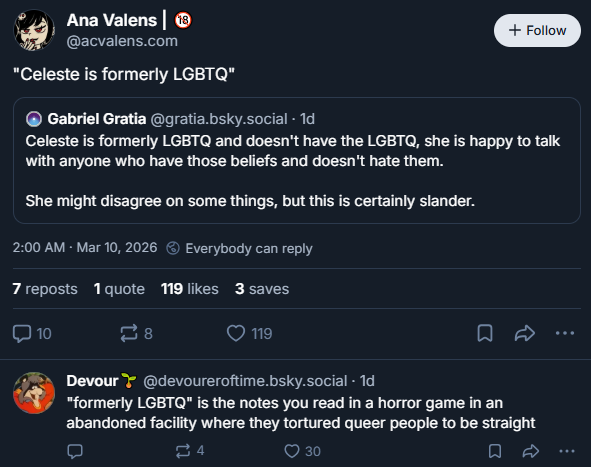
Task: Click the reply icon on Ana Valens' post
Action: coord(22,334)
